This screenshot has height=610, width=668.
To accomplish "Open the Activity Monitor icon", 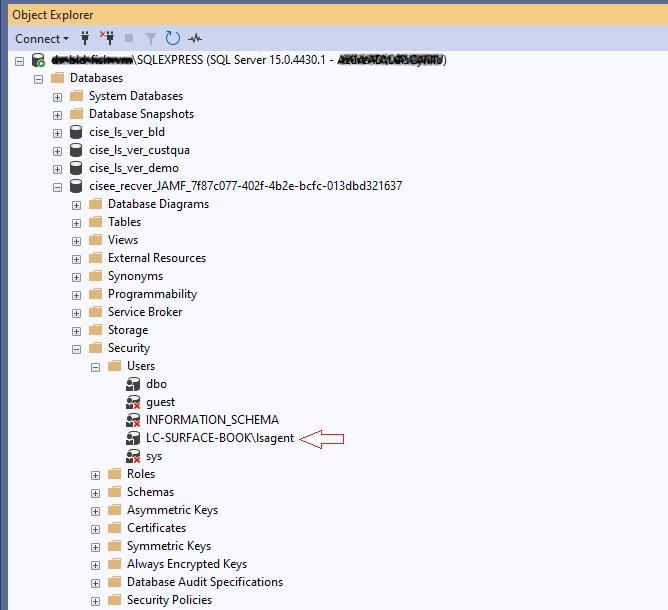I will [195, 39].
